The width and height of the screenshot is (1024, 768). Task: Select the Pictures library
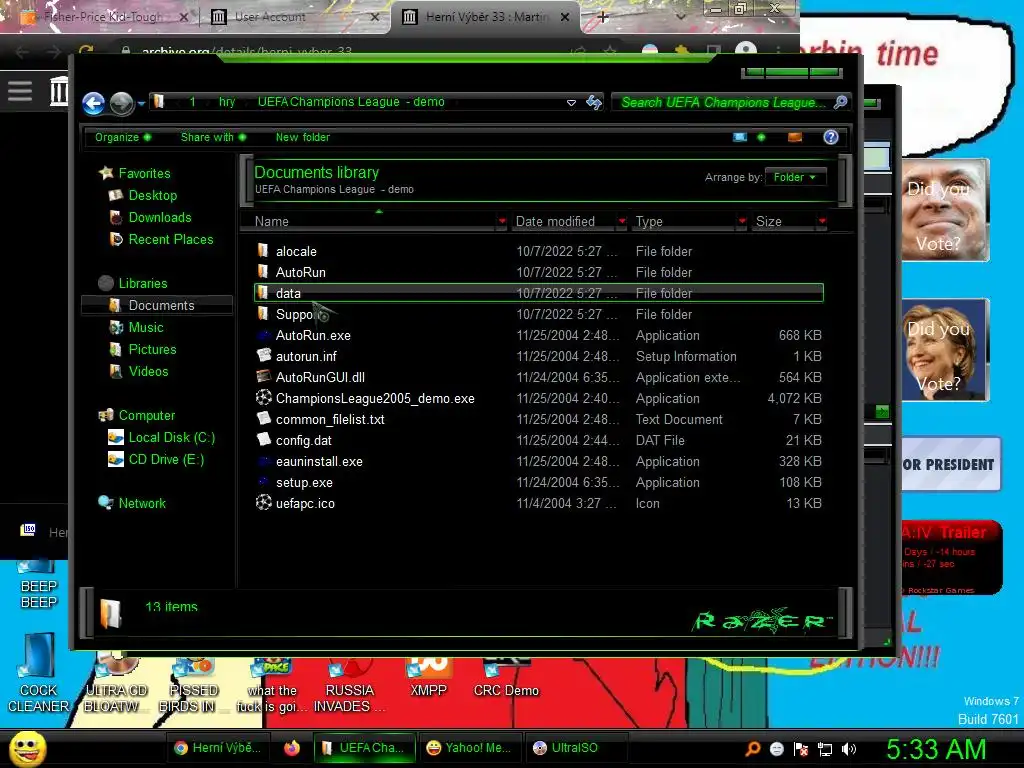(152, 349)
